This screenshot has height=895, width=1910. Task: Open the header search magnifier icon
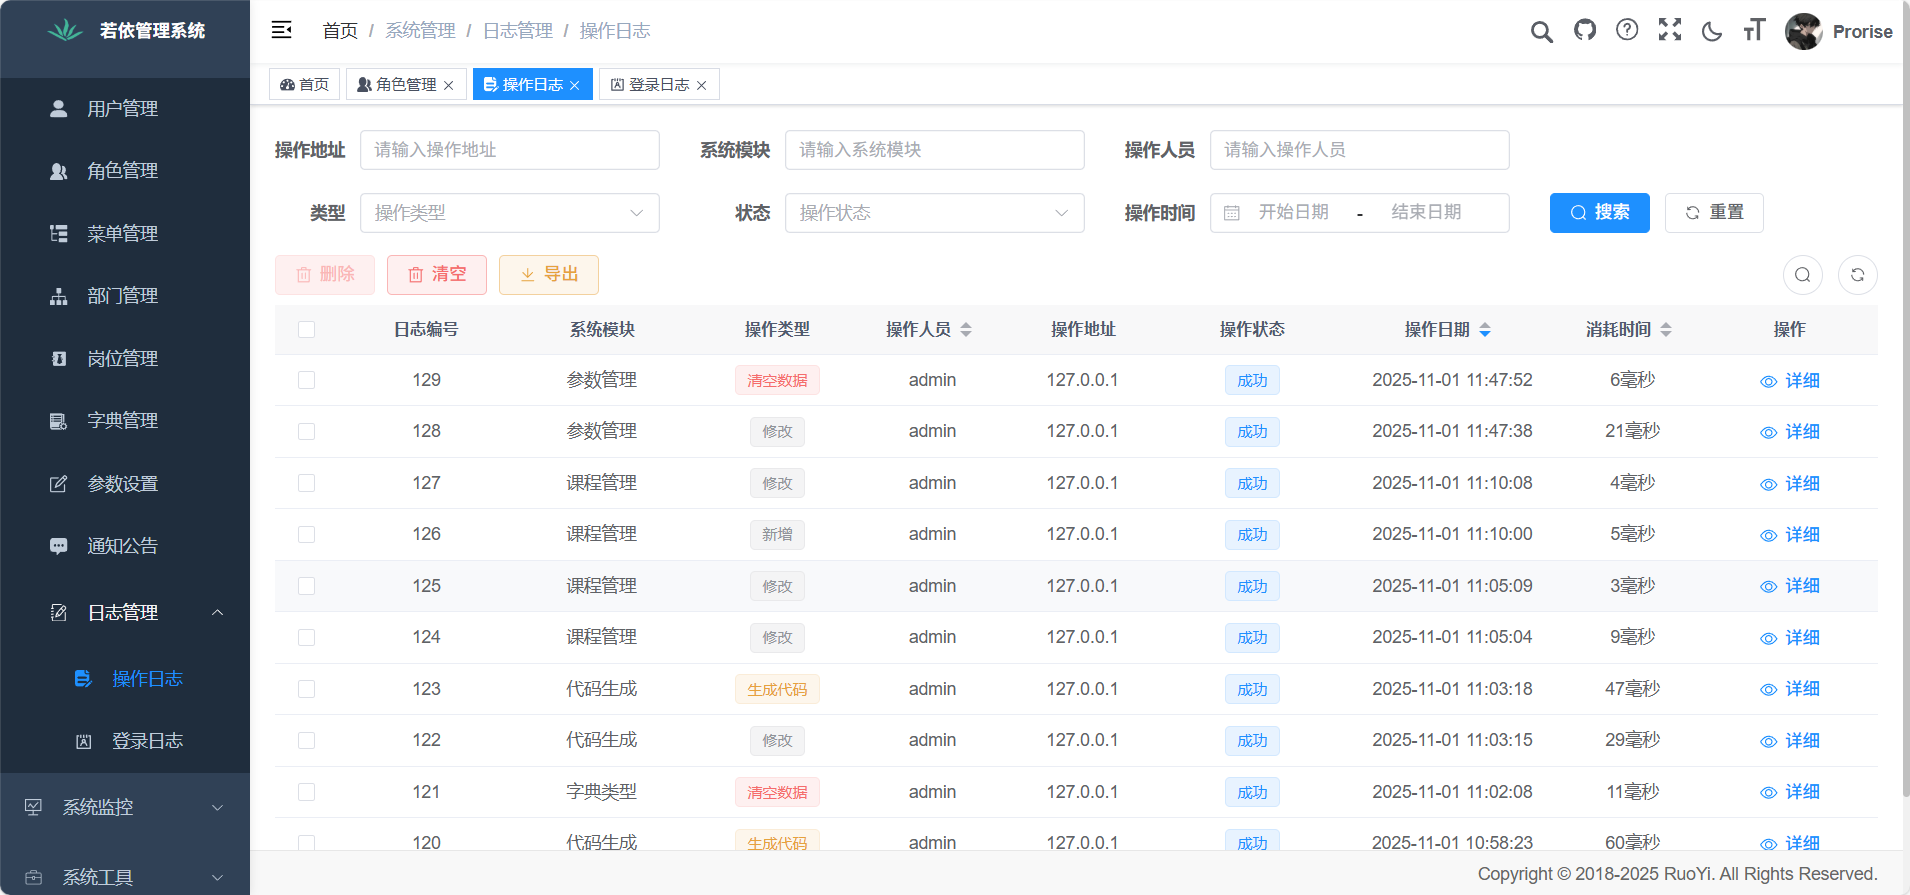tap(1541, 32)
